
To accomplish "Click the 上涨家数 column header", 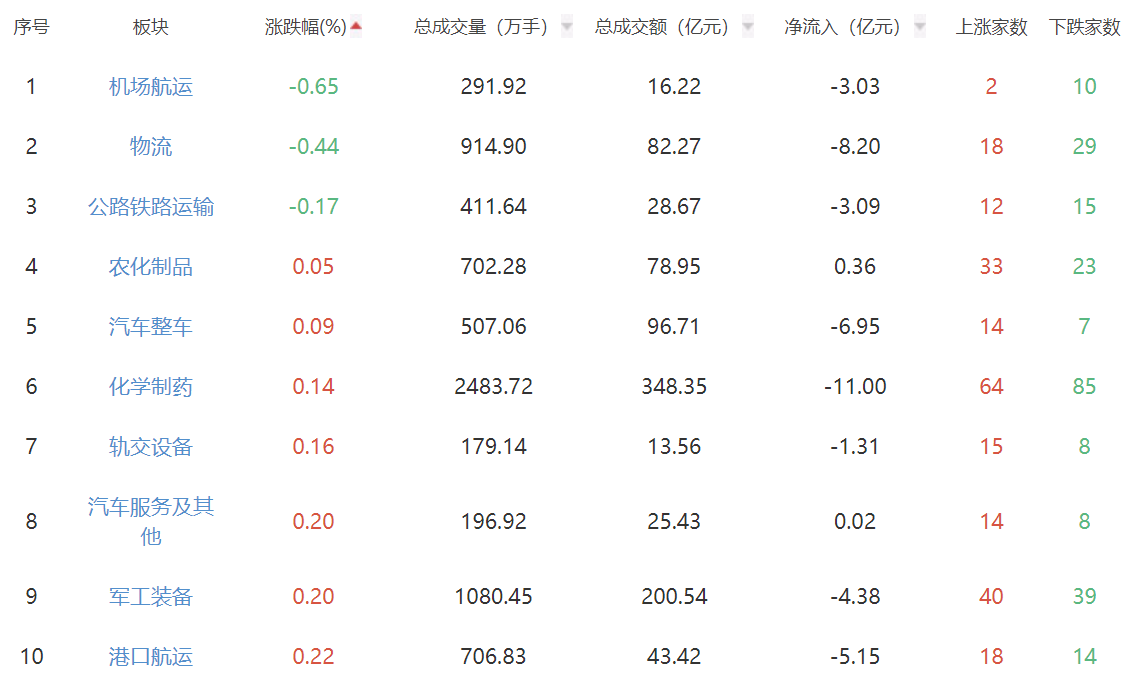I will pos(991,27).
